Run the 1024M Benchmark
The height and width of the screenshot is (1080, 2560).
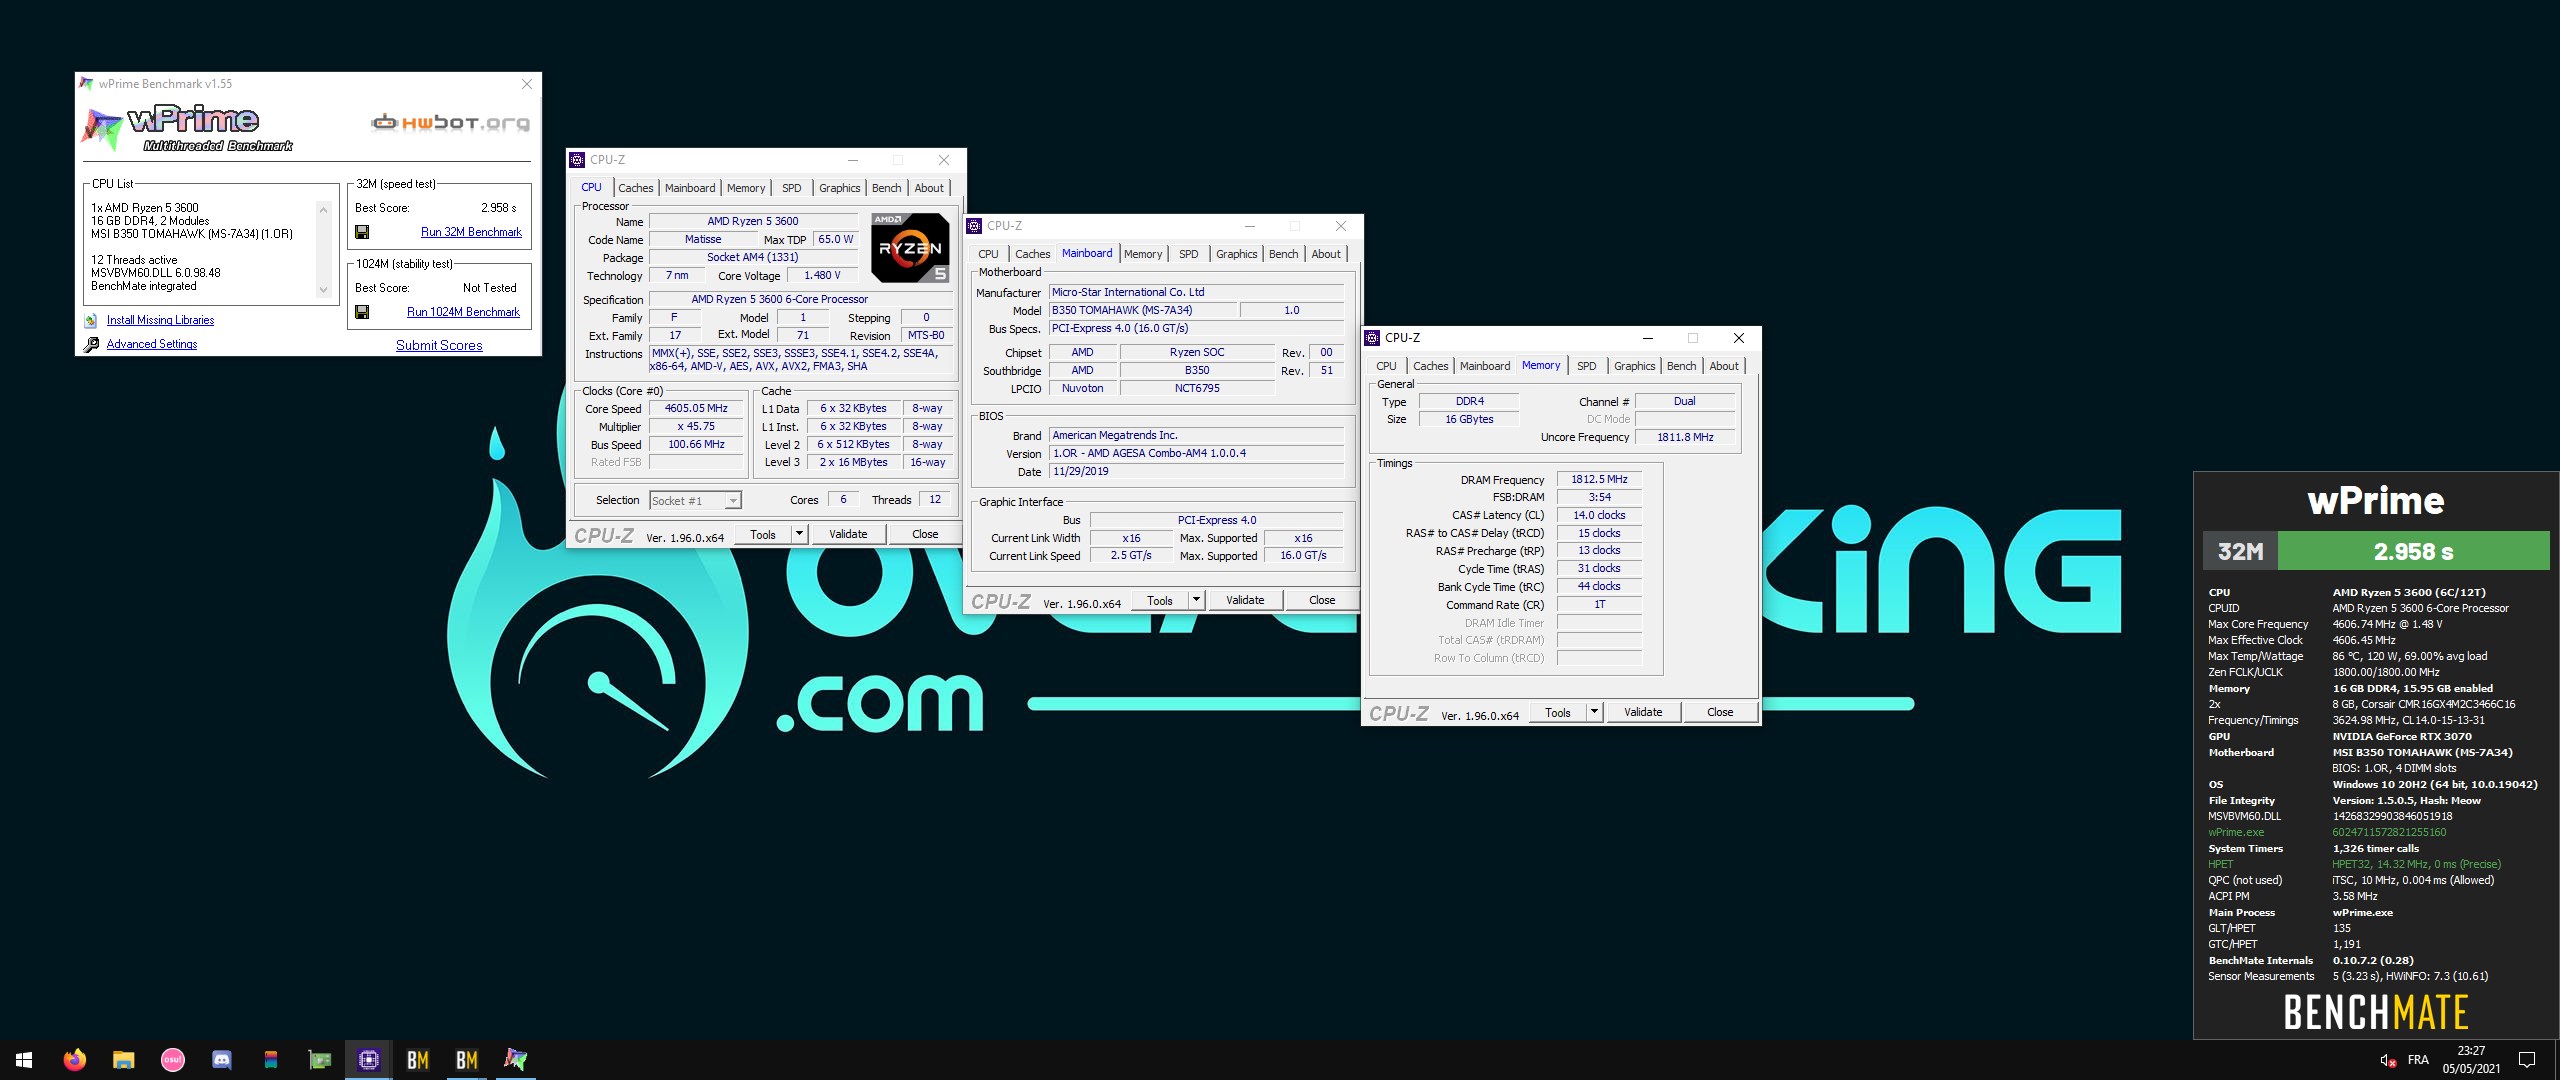463,312
